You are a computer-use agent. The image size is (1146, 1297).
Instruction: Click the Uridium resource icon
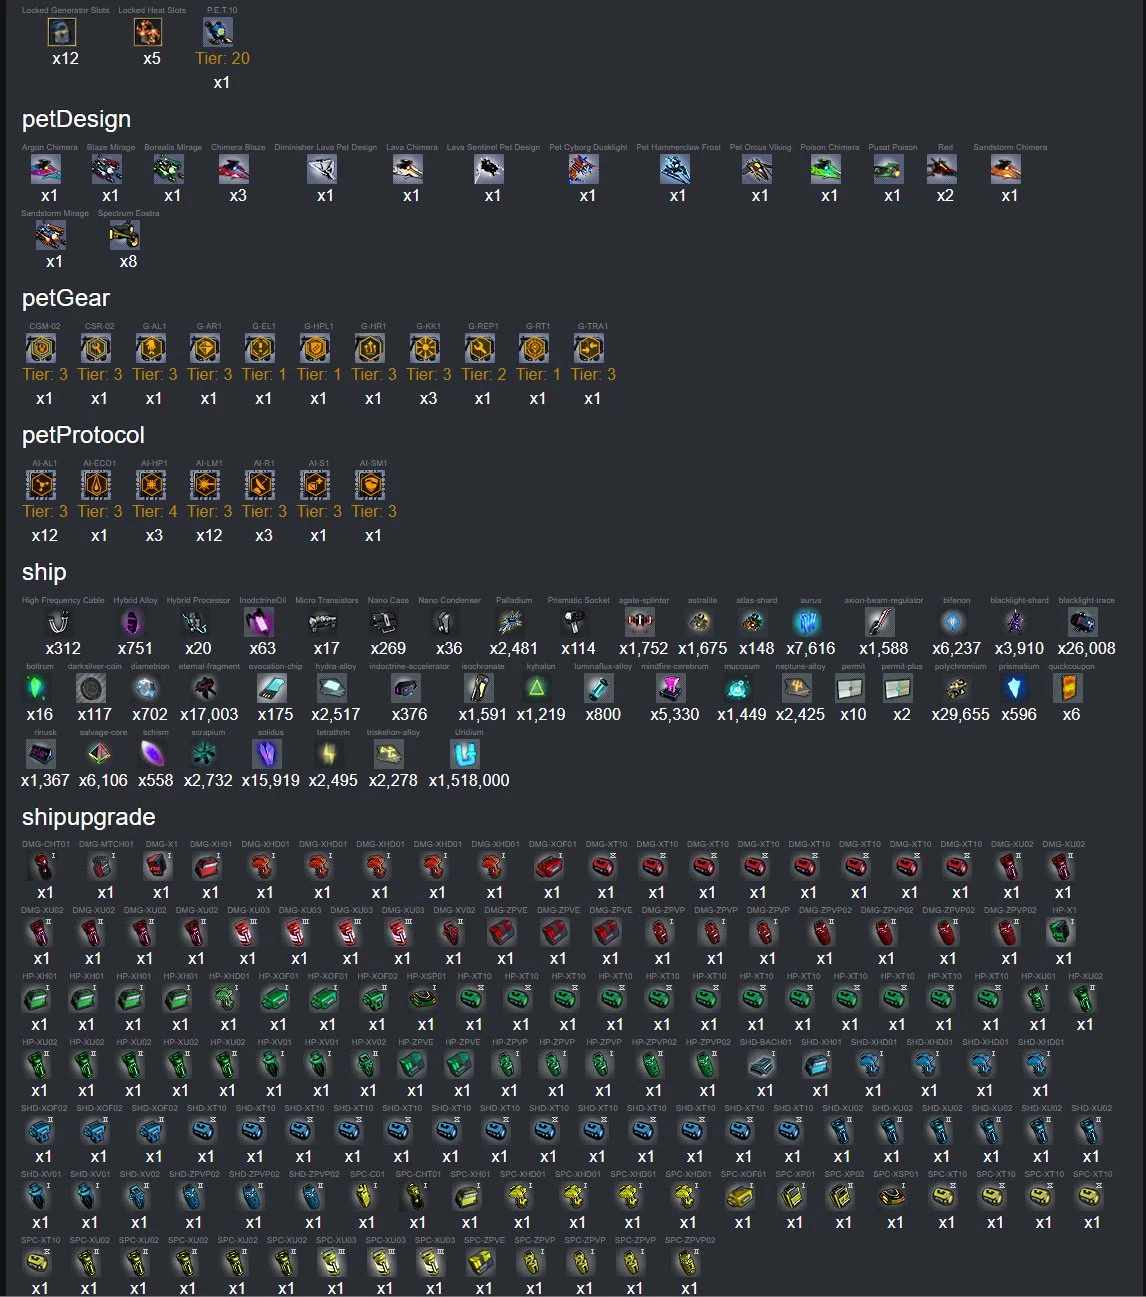466,754
